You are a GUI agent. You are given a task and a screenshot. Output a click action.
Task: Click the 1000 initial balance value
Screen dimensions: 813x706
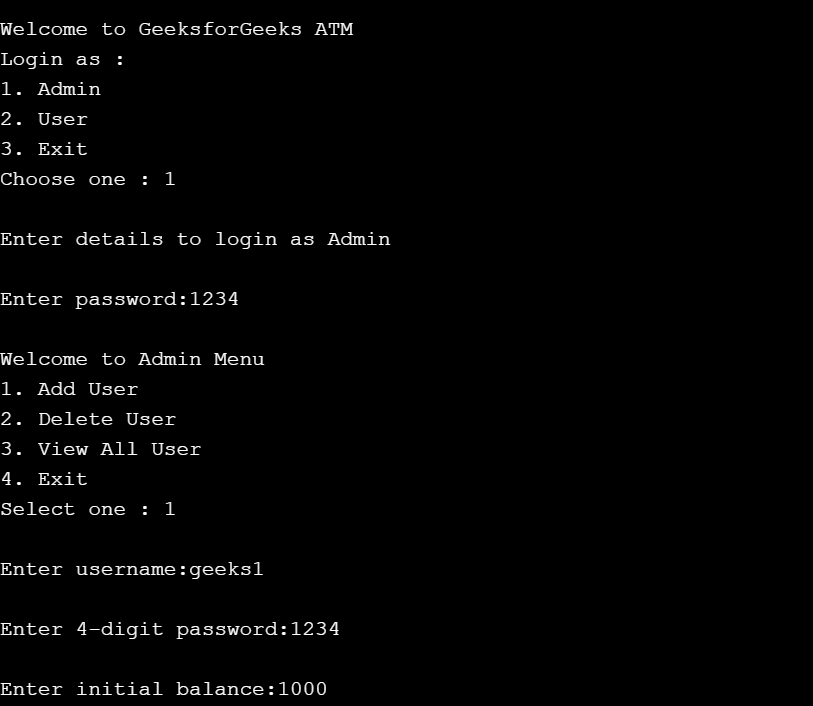click(x=302, y=689)
